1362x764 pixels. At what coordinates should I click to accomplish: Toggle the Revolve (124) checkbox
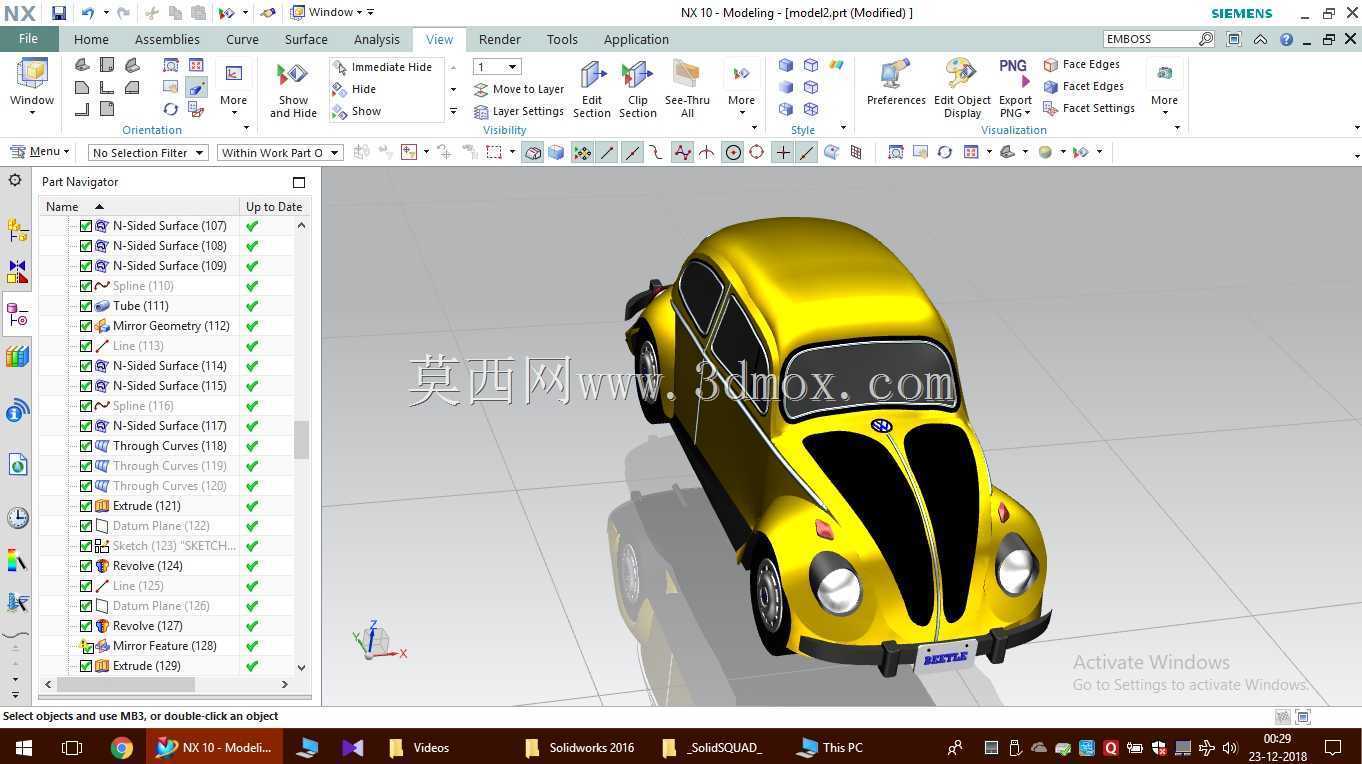coord(86,566)
